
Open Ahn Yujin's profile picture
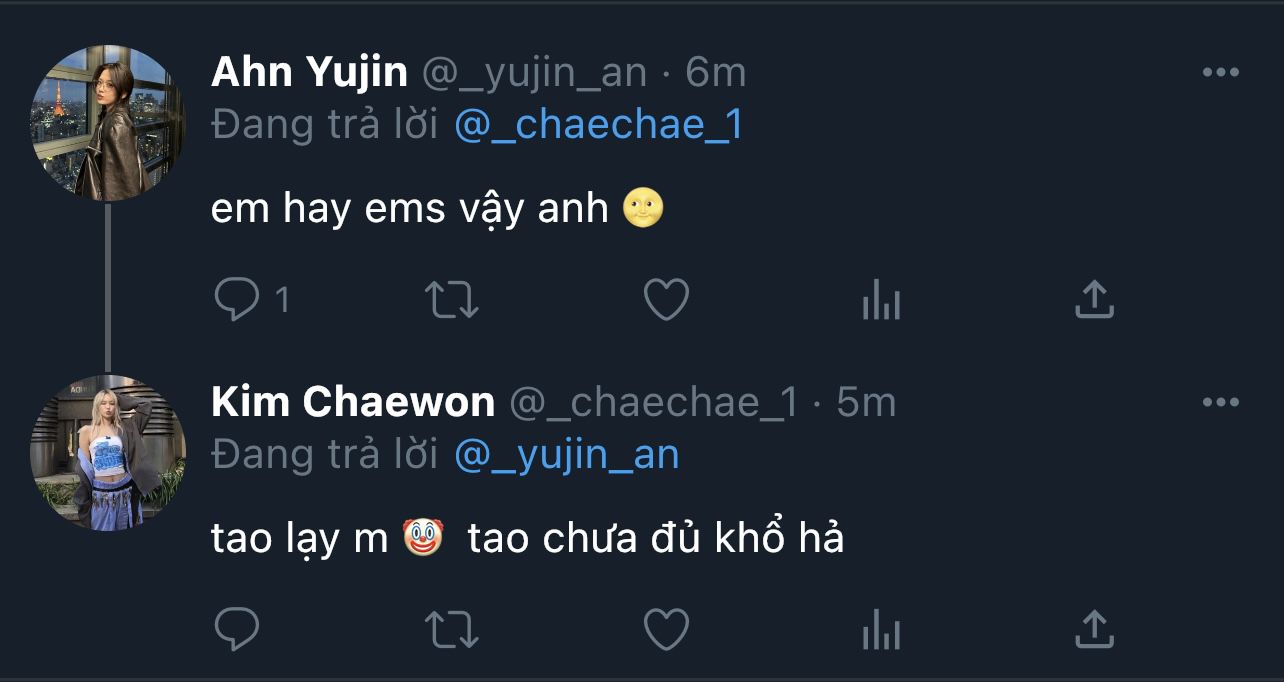[108, 122]
